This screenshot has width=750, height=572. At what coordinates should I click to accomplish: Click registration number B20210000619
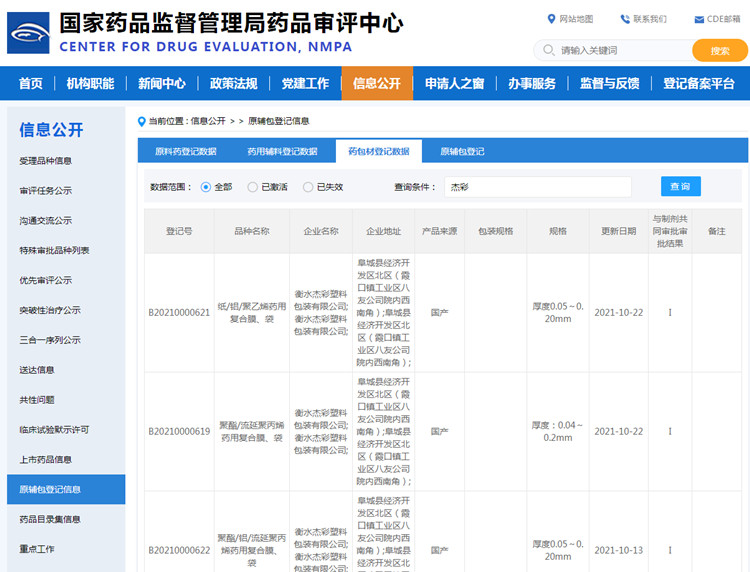[179, 432]
